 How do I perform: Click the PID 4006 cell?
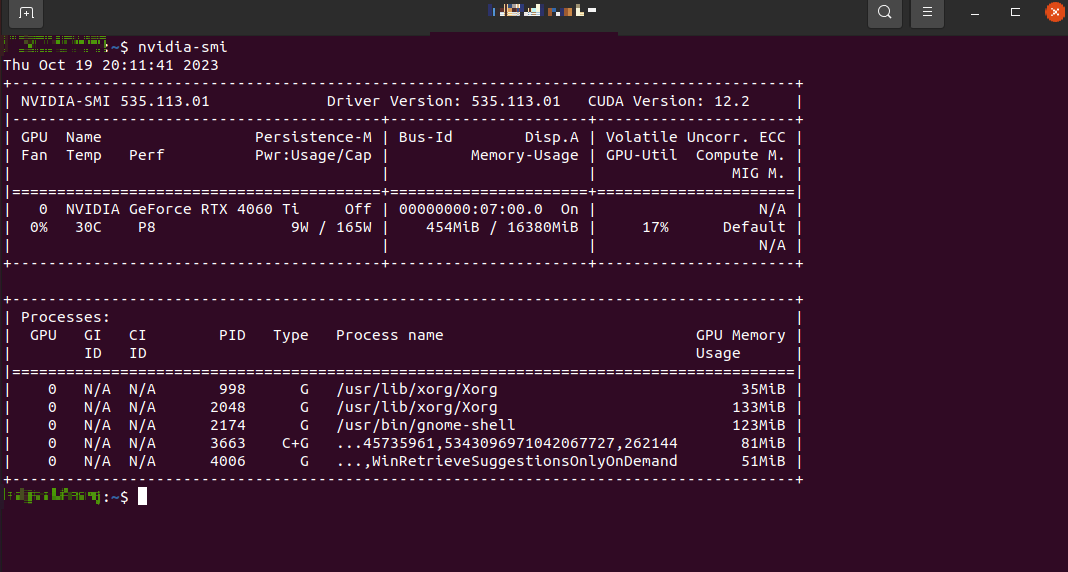227,462
